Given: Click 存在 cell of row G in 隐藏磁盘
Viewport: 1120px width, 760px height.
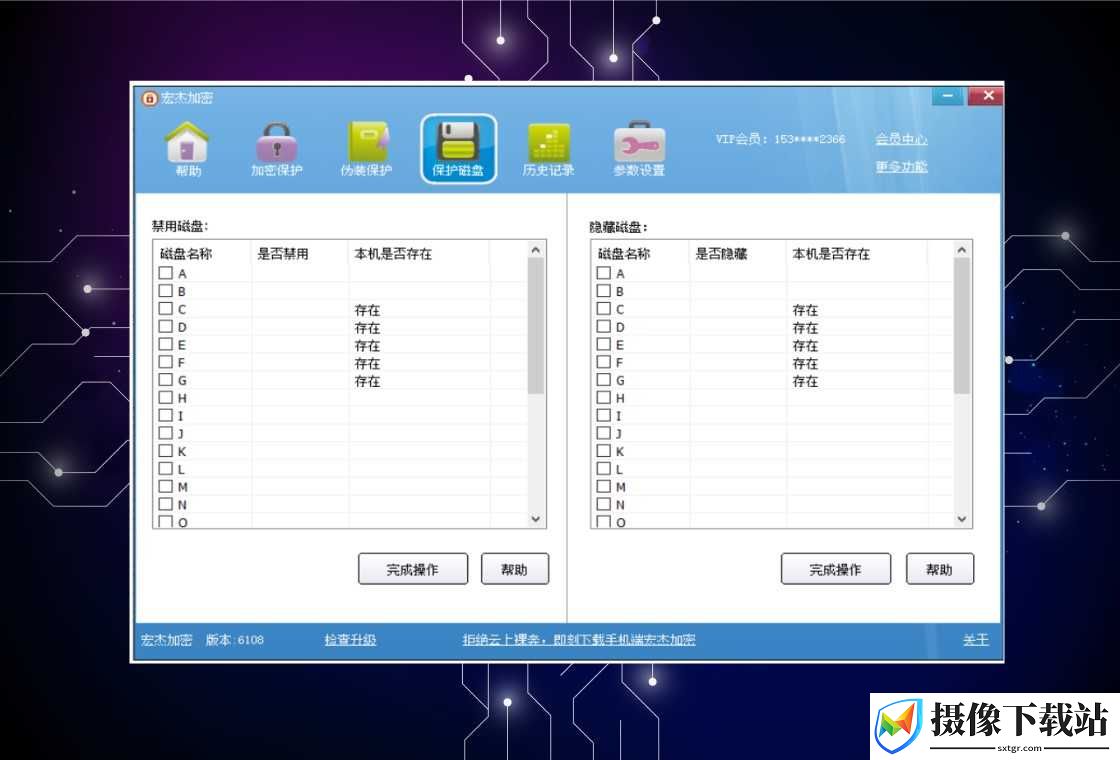Looking at the screenshot, I should [x=805, y=381].
